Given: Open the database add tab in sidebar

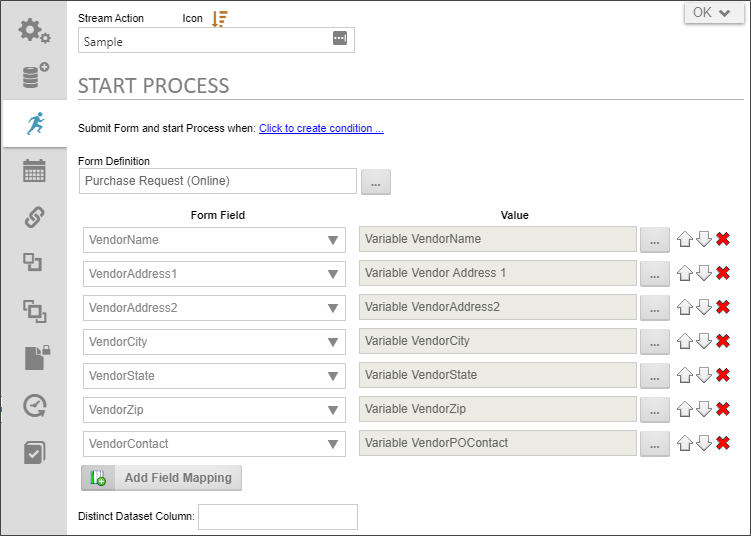Looking at the screenshot, I should click(x=35, y=75).
